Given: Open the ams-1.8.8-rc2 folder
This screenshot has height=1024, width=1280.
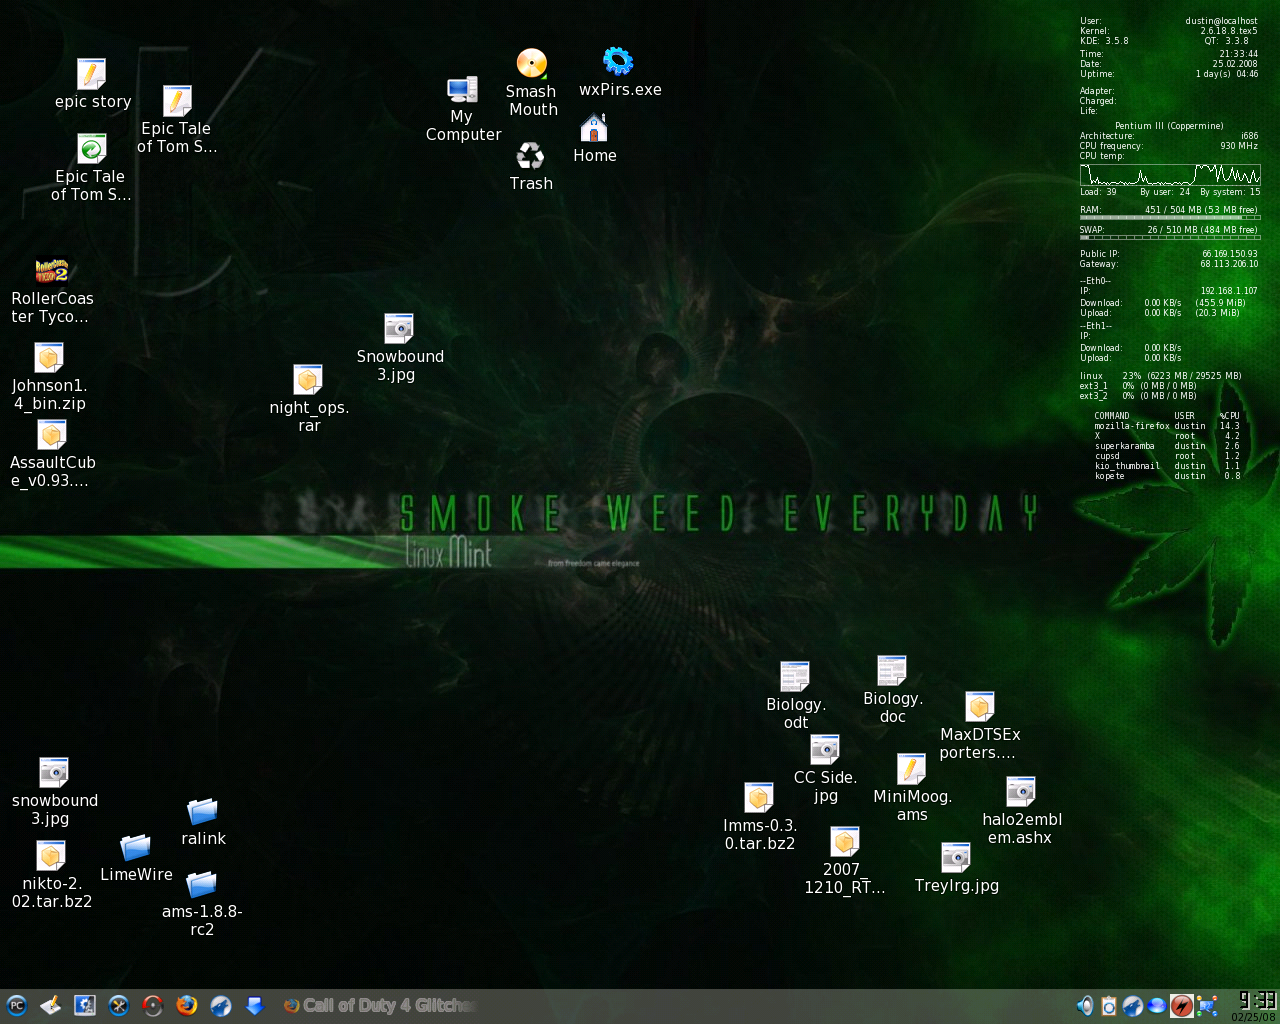Looking at the screenshot, I should pyautogui.click(x=202, y=885).
